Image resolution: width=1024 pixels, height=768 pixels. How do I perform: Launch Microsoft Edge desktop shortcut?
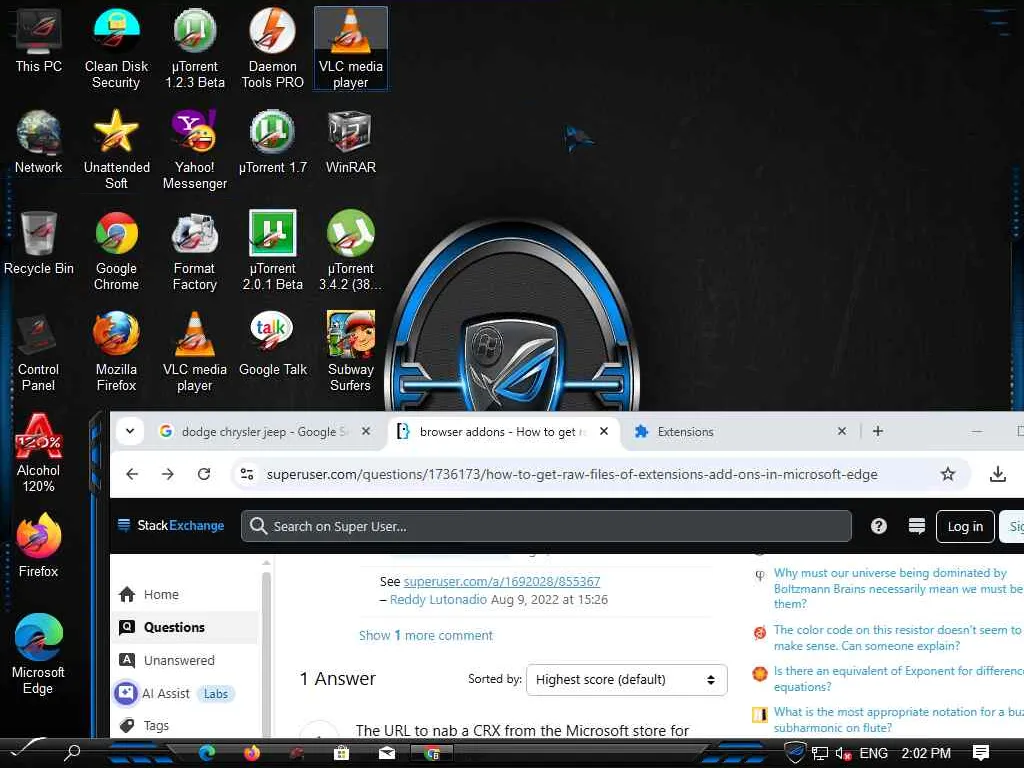tap(39, 655)
